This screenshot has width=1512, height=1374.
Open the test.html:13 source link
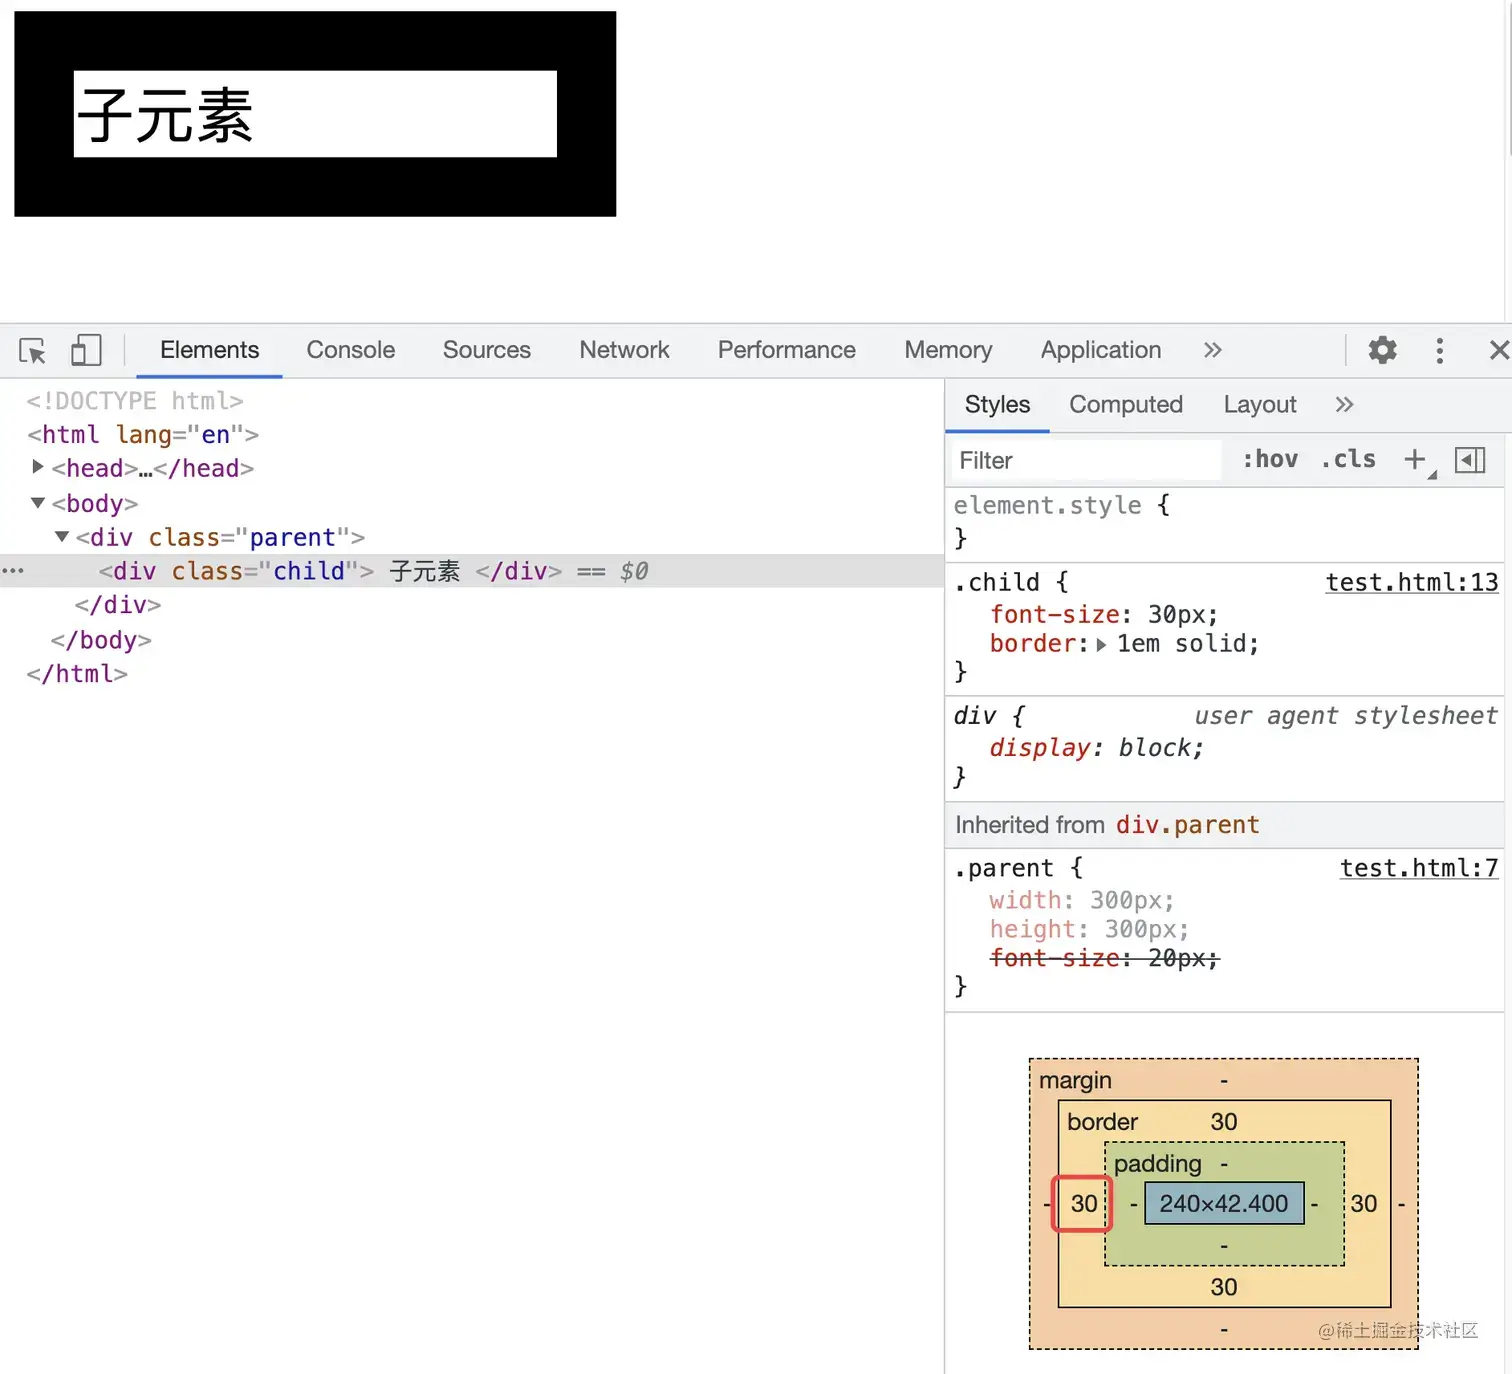1412,582
